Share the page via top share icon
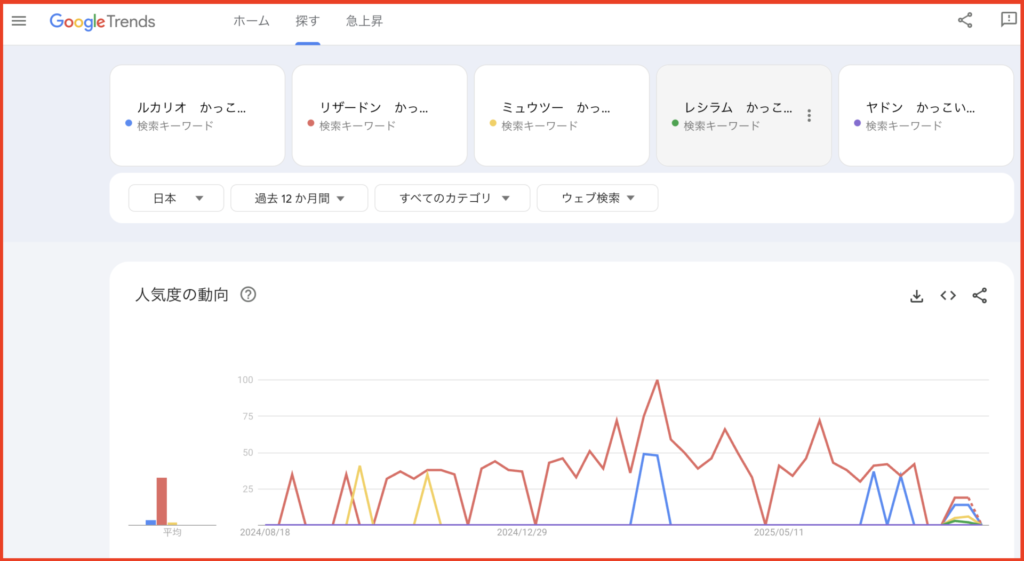This screenshot has width=1024, height=561. (x=965, y=20)
